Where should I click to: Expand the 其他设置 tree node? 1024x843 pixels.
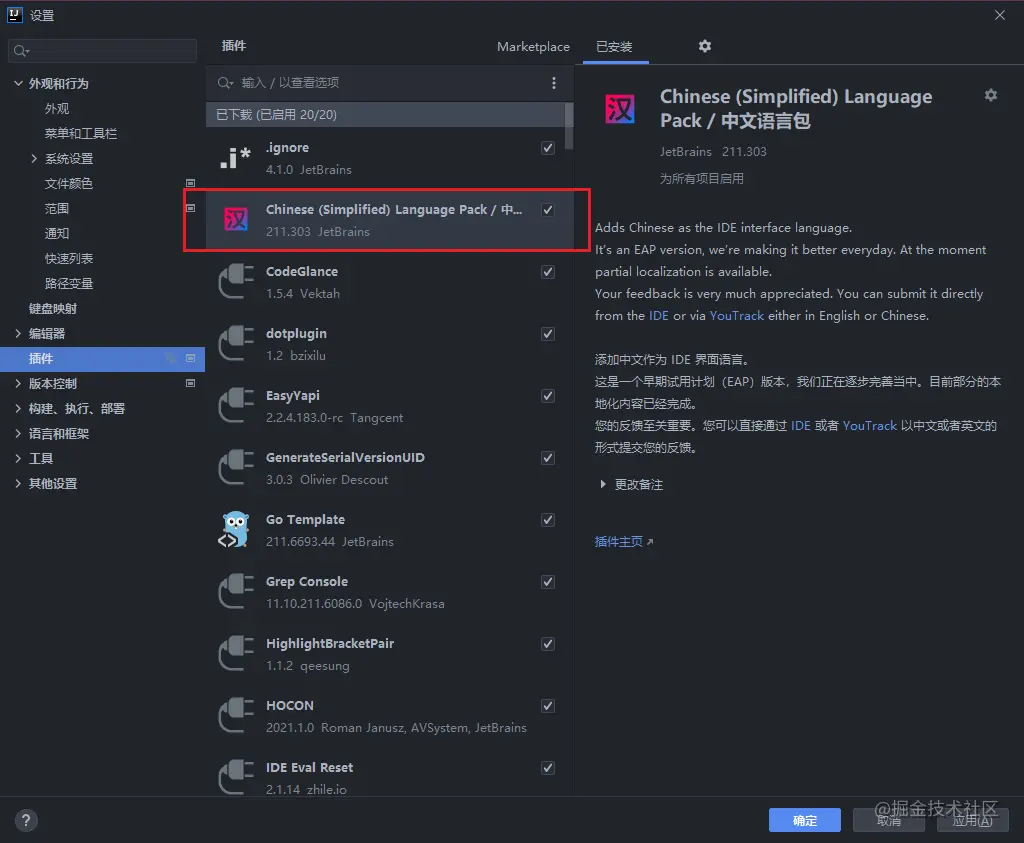click(x=18, y=483)
